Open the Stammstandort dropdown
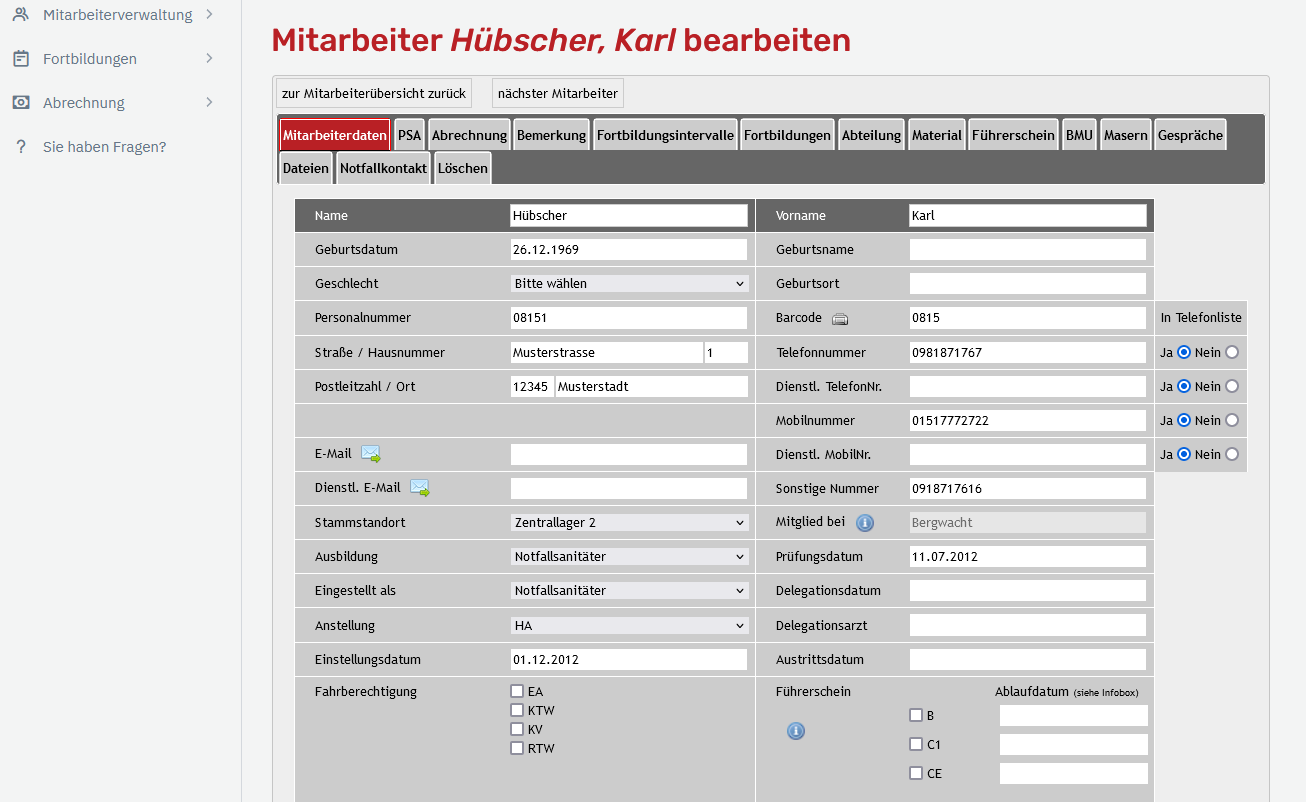The width and height of the screenshot is (1306, 802). click(629, 523)
